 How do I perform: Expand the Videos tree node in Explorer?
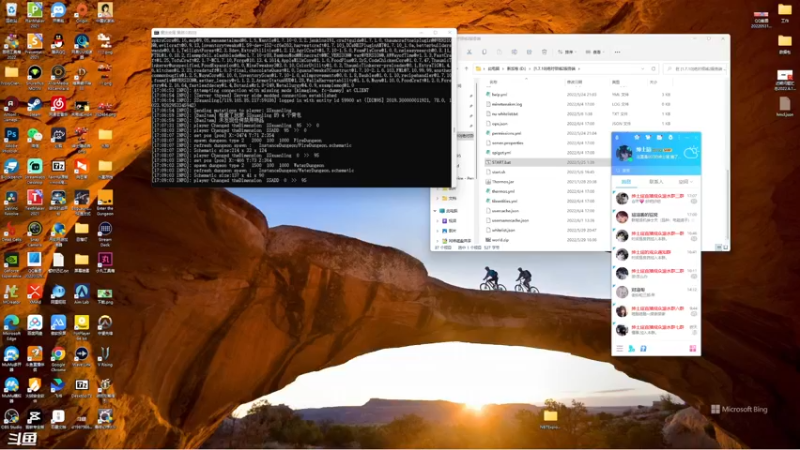(438, 221)
